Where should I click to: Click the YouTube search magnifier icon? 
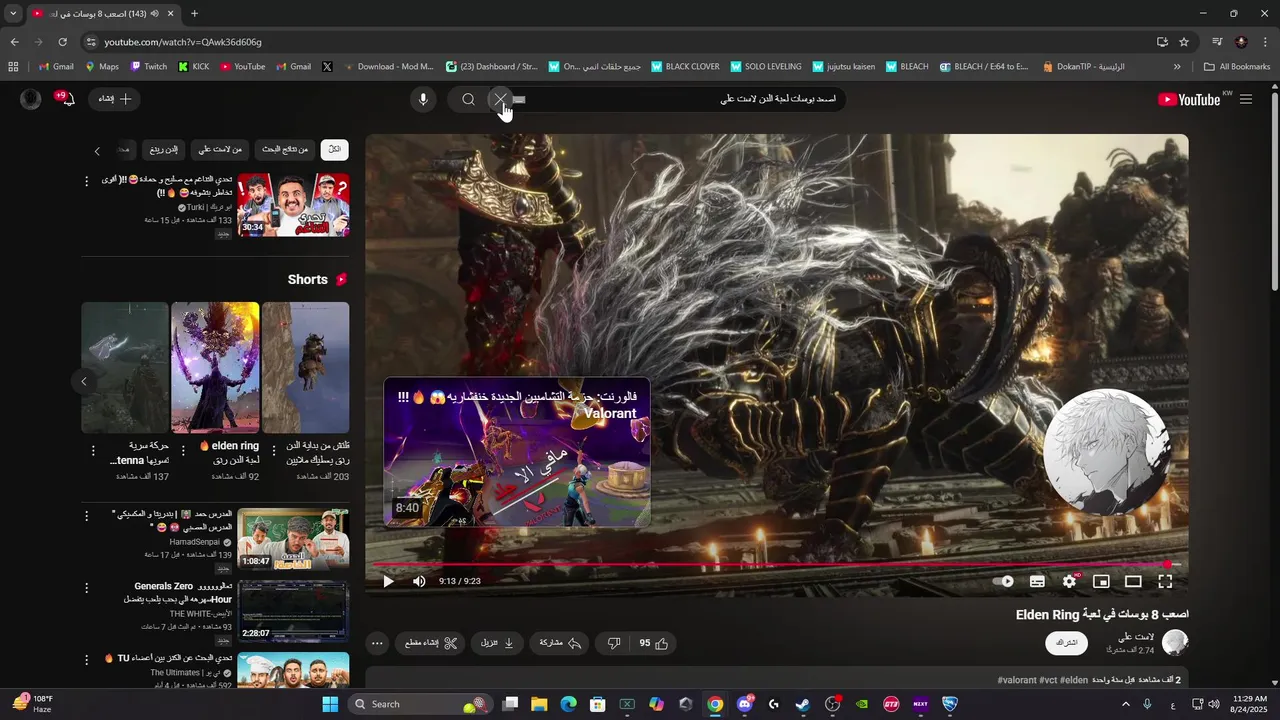(x=468, y=99)
